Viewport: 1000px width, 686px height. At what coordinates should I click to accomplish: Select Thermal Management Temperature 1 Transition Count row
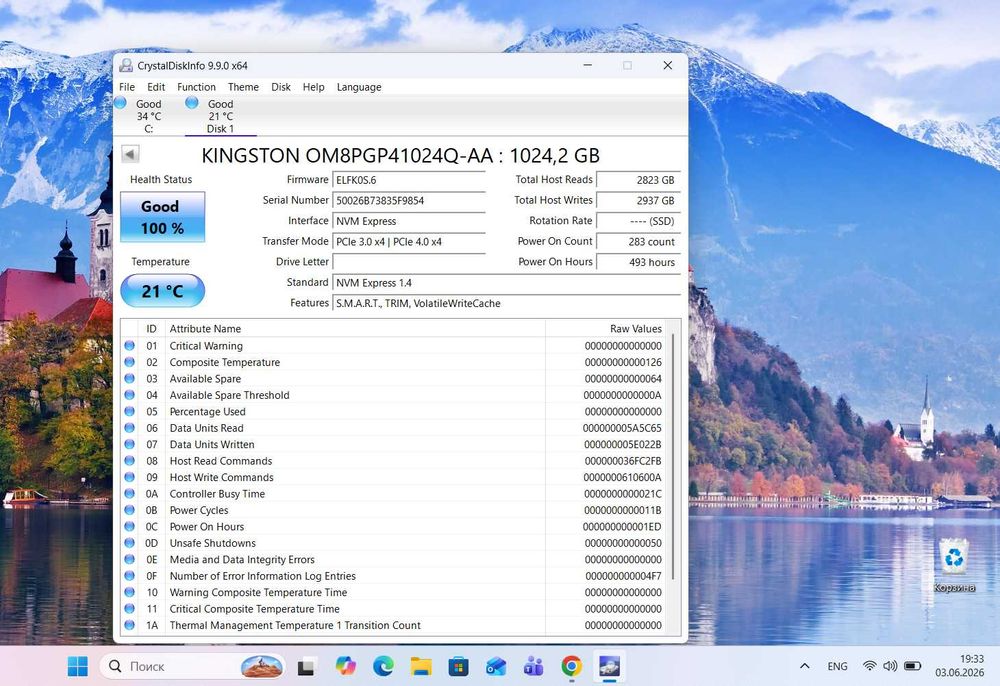tap(393, 625)
